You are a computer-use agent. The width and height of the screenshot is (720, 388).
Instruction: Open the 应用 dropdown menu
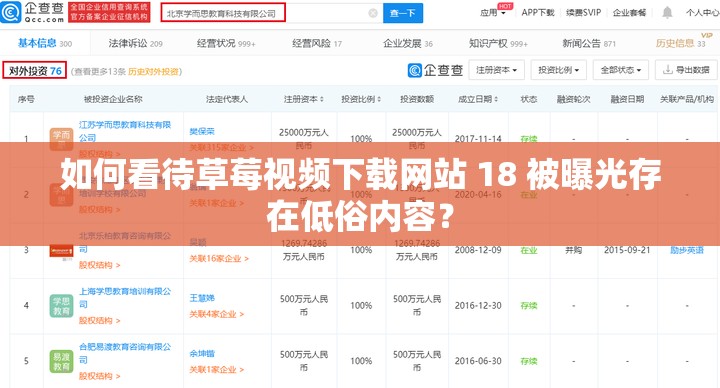point(493,13)
